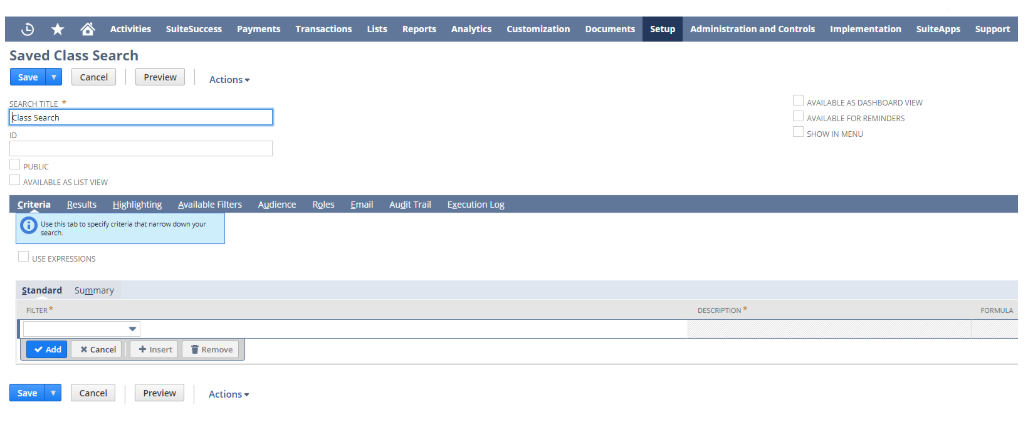
Task: Open the Implementation menu
Action: click(x=865, y=29)
